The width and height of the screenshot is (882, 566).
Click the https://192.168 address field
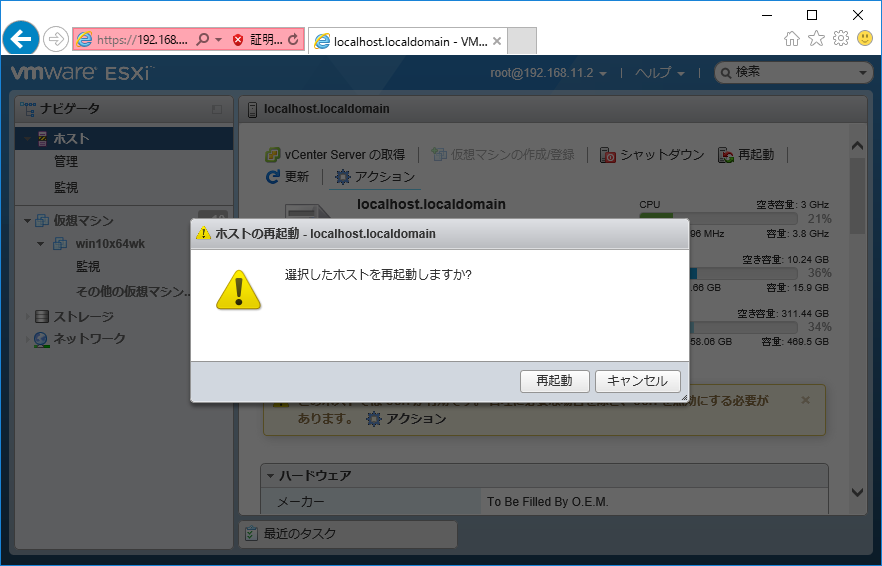[142, 39]
